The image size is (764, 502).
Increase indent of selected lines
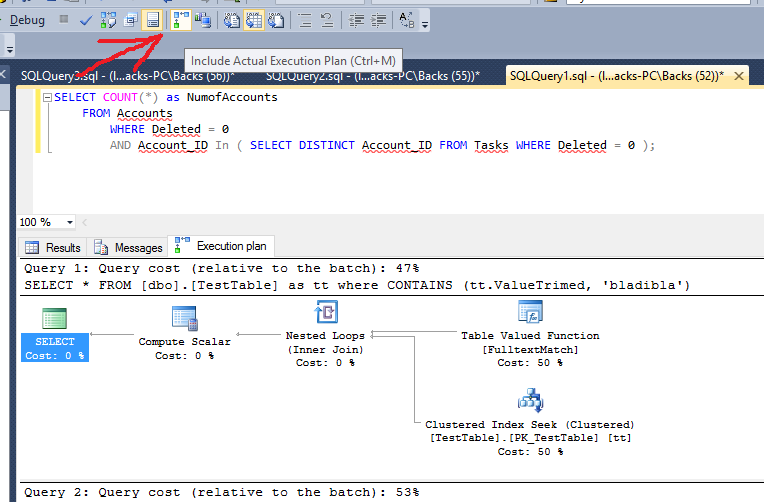click(x=379, y=20)
